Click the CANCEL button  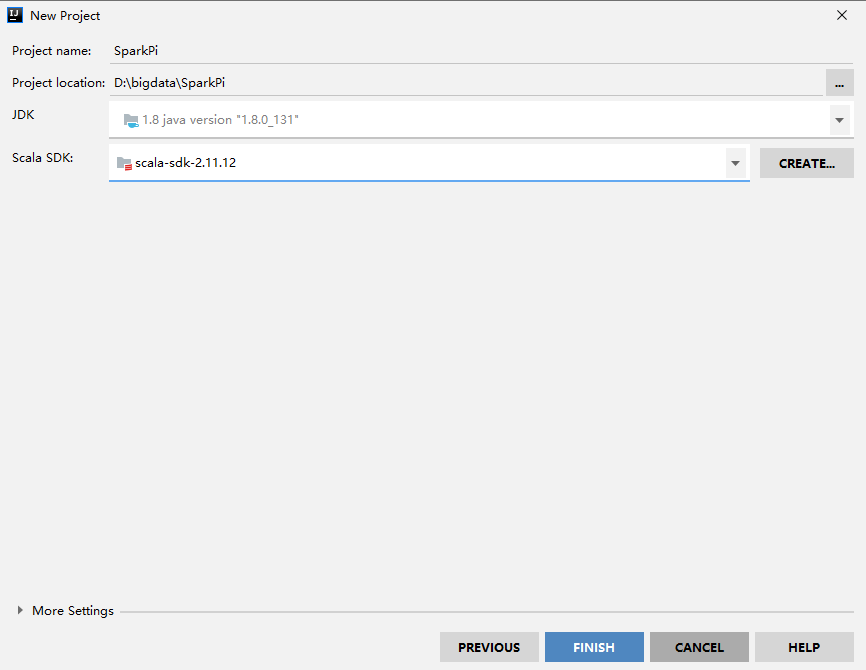pos(699,647)
